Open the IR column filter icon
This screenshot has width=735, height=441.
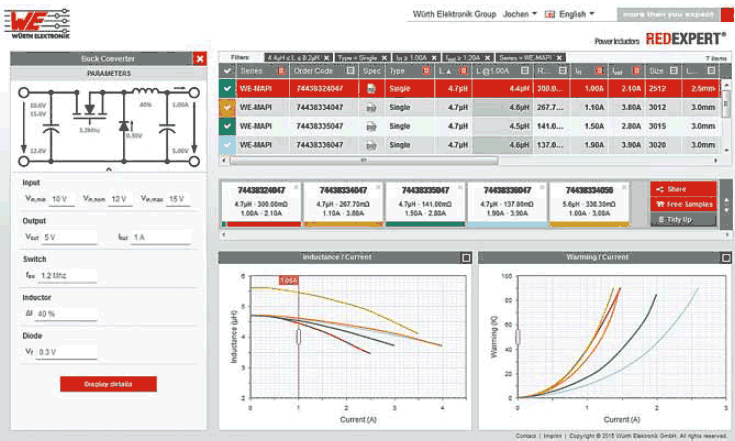coord(600,71)
